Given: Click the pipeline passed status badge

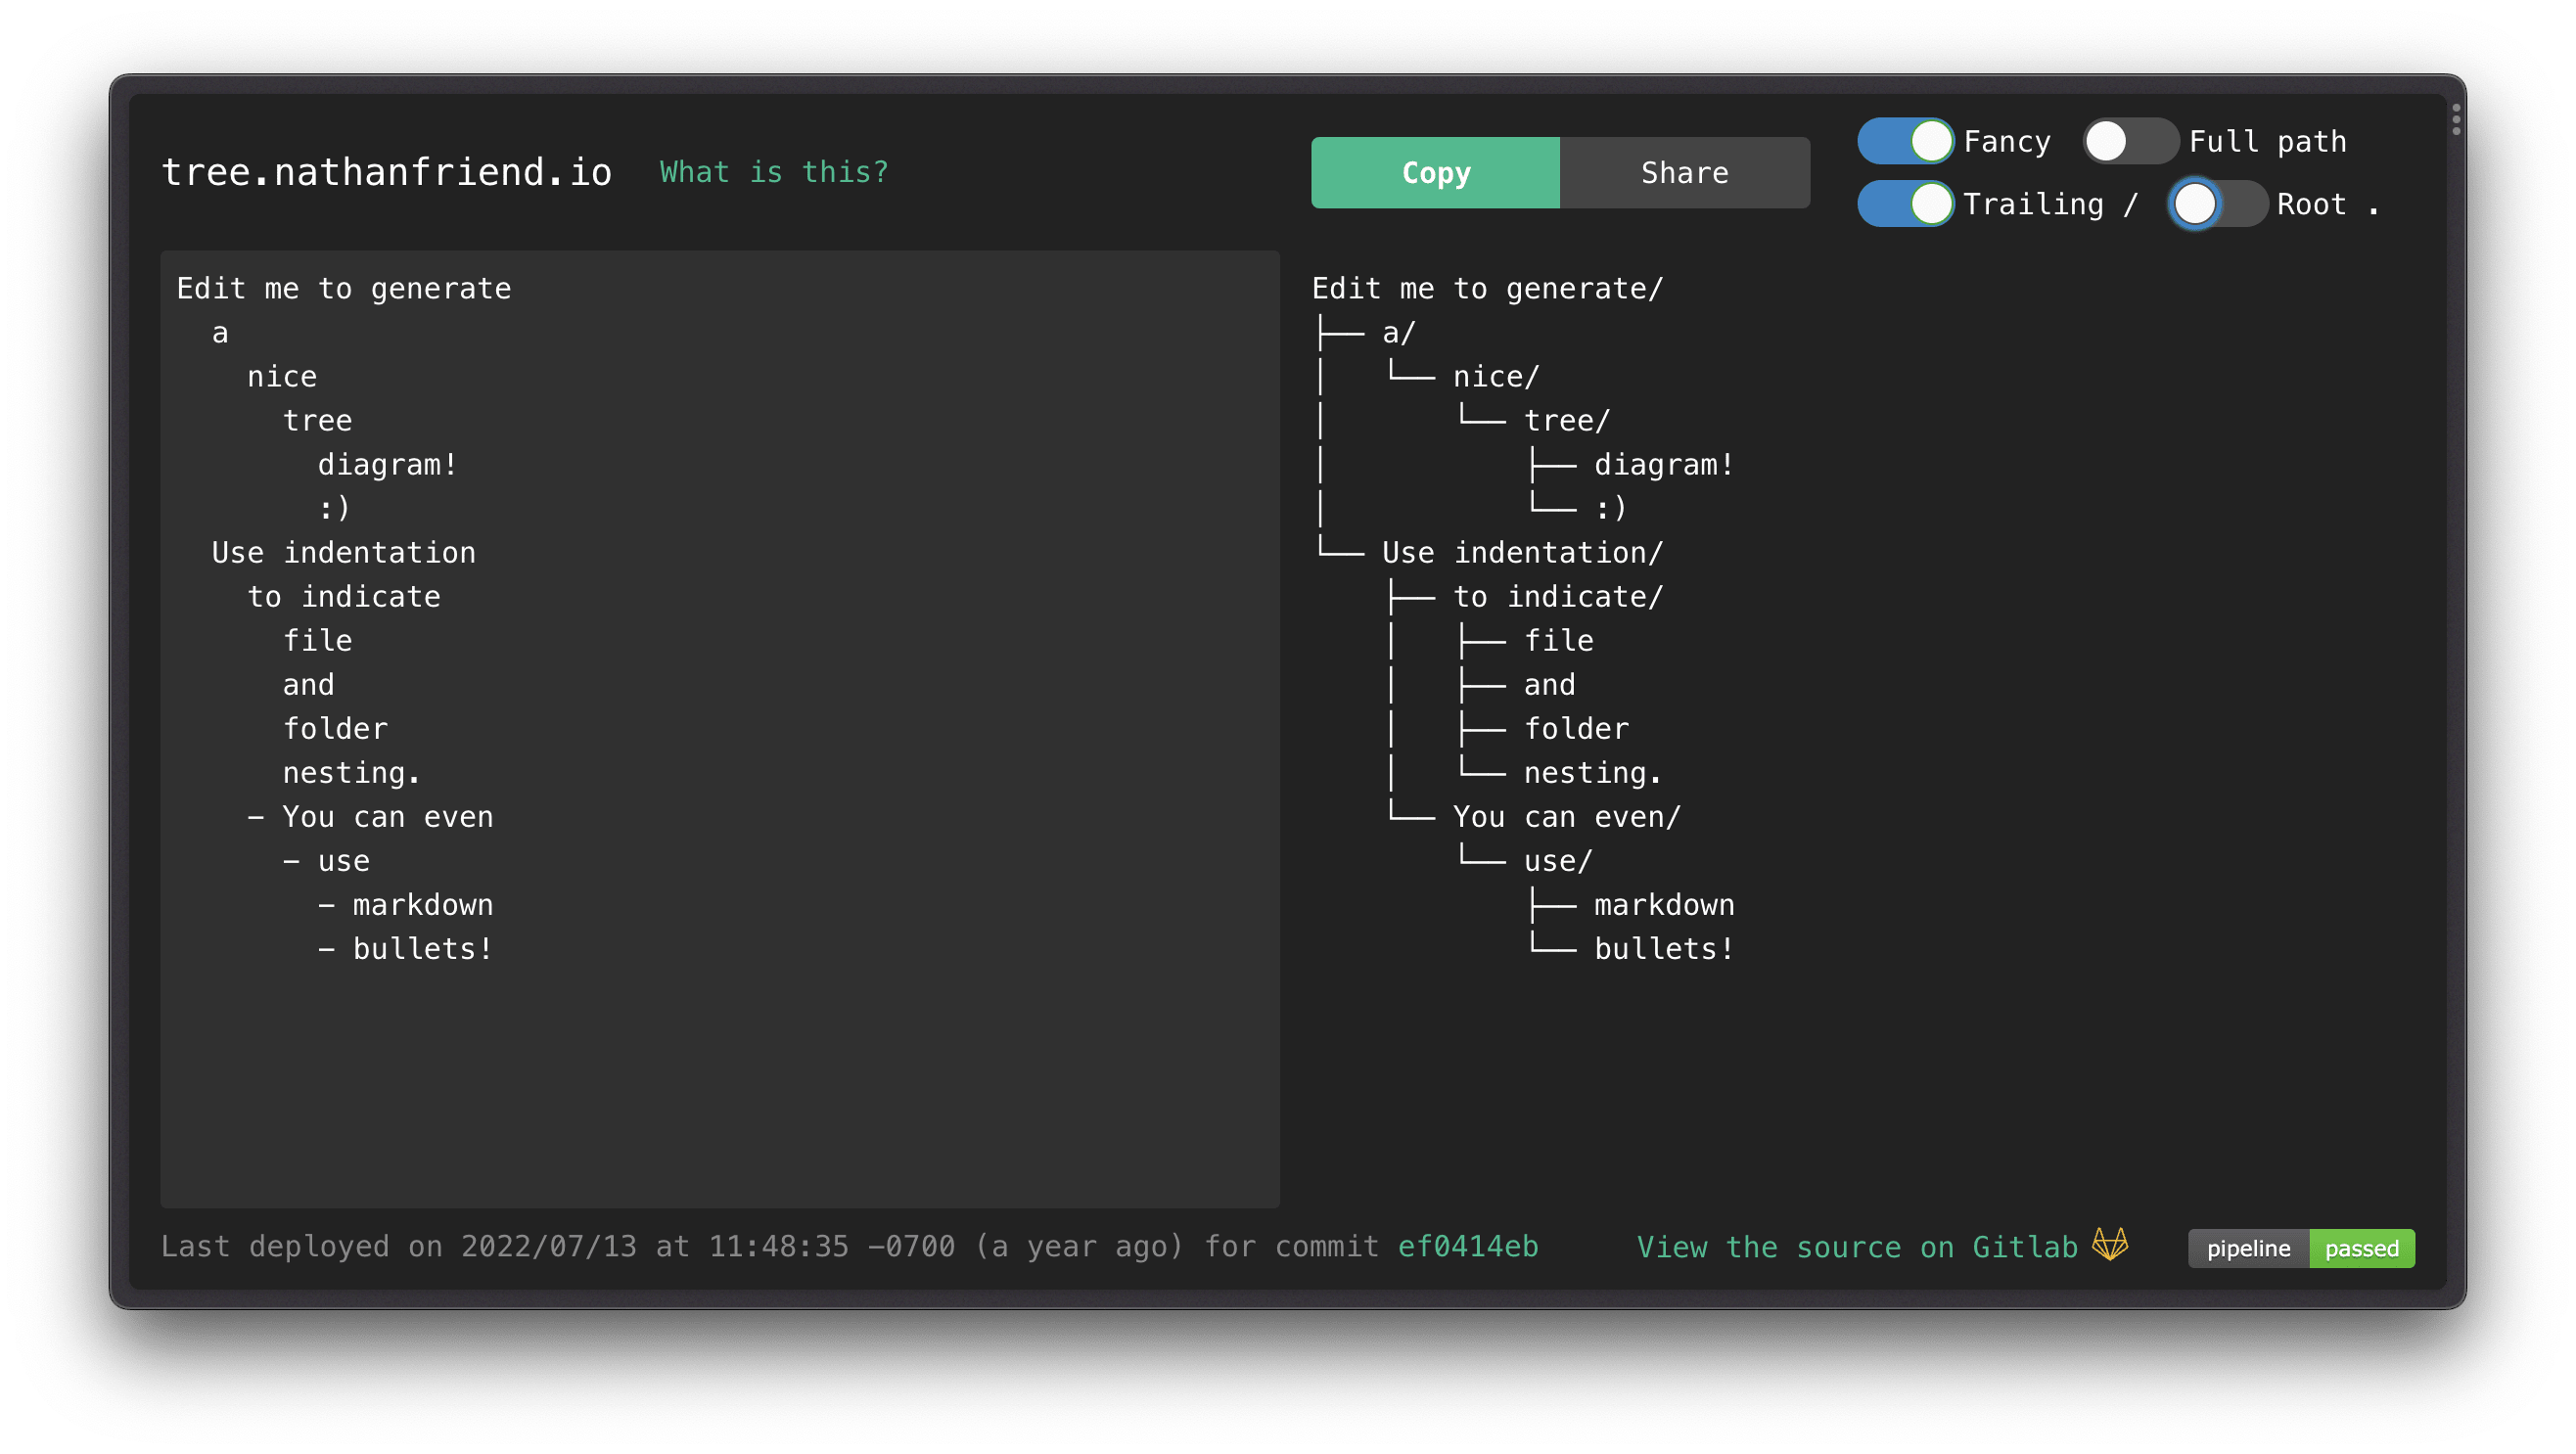Looking at the screenshot, I should 2301,1248.
